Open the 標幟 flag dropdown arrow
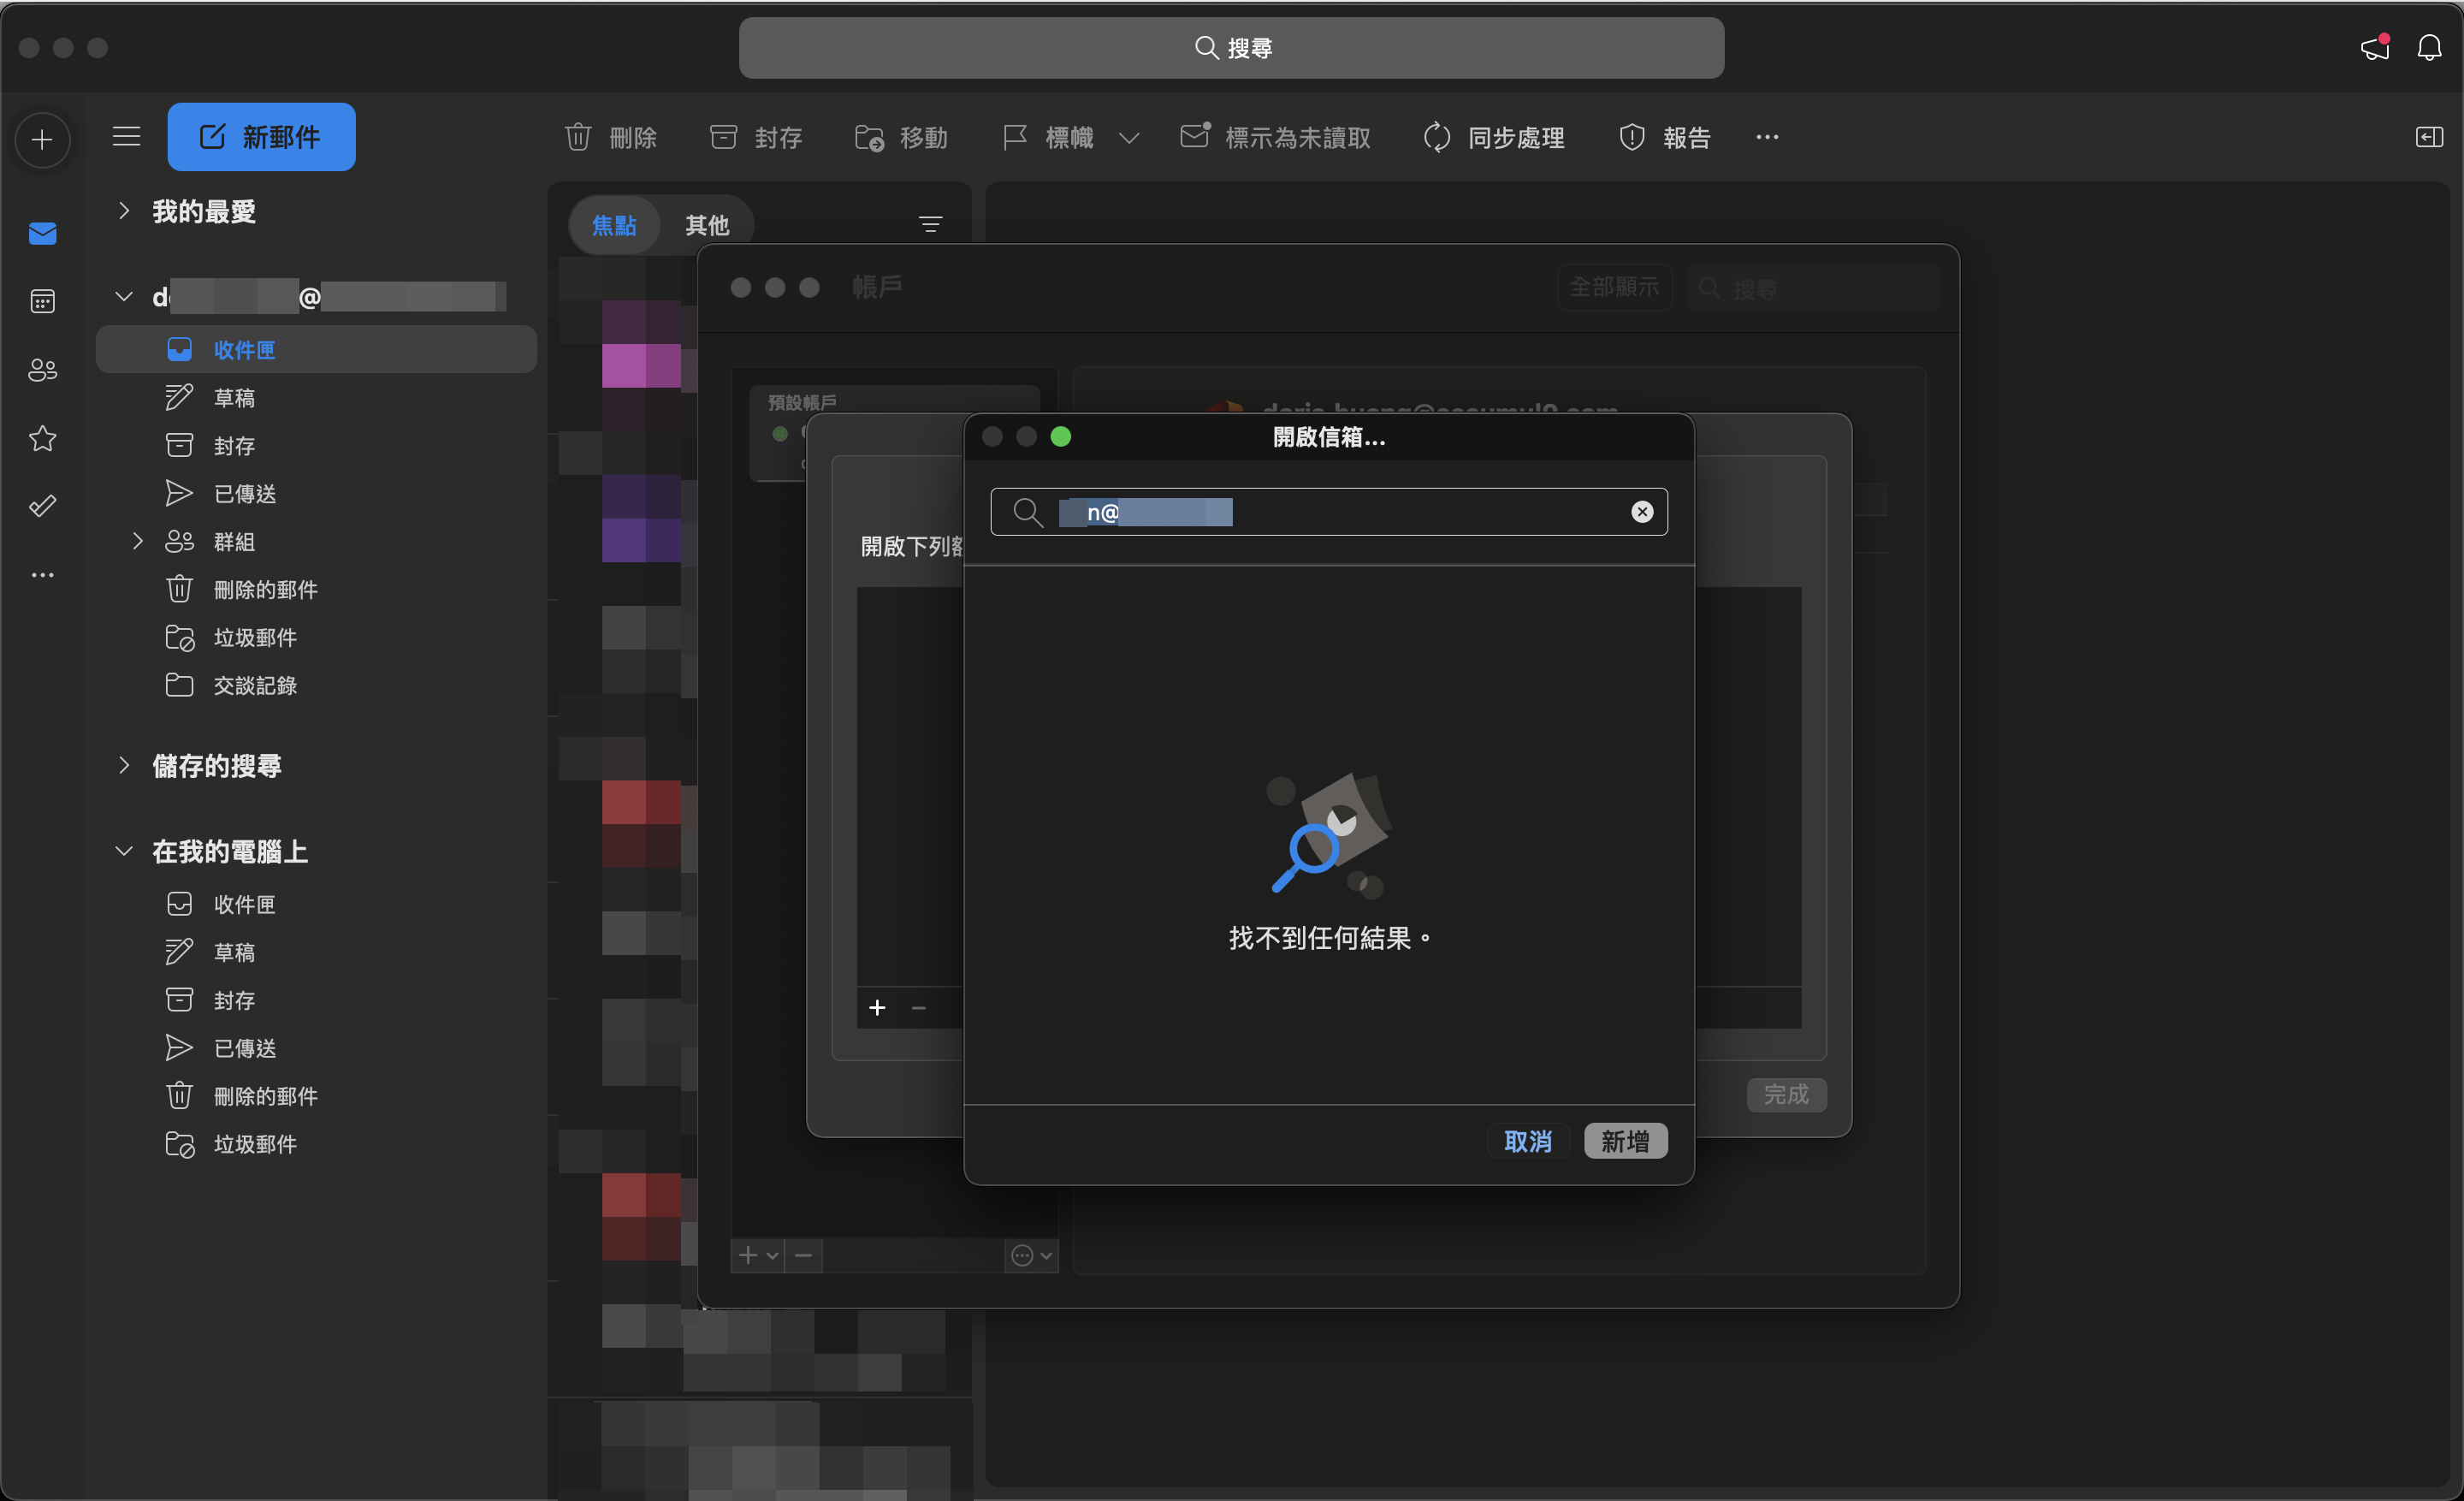The width and height of the screenshot is (2464, 1501). click(1129, 138)
